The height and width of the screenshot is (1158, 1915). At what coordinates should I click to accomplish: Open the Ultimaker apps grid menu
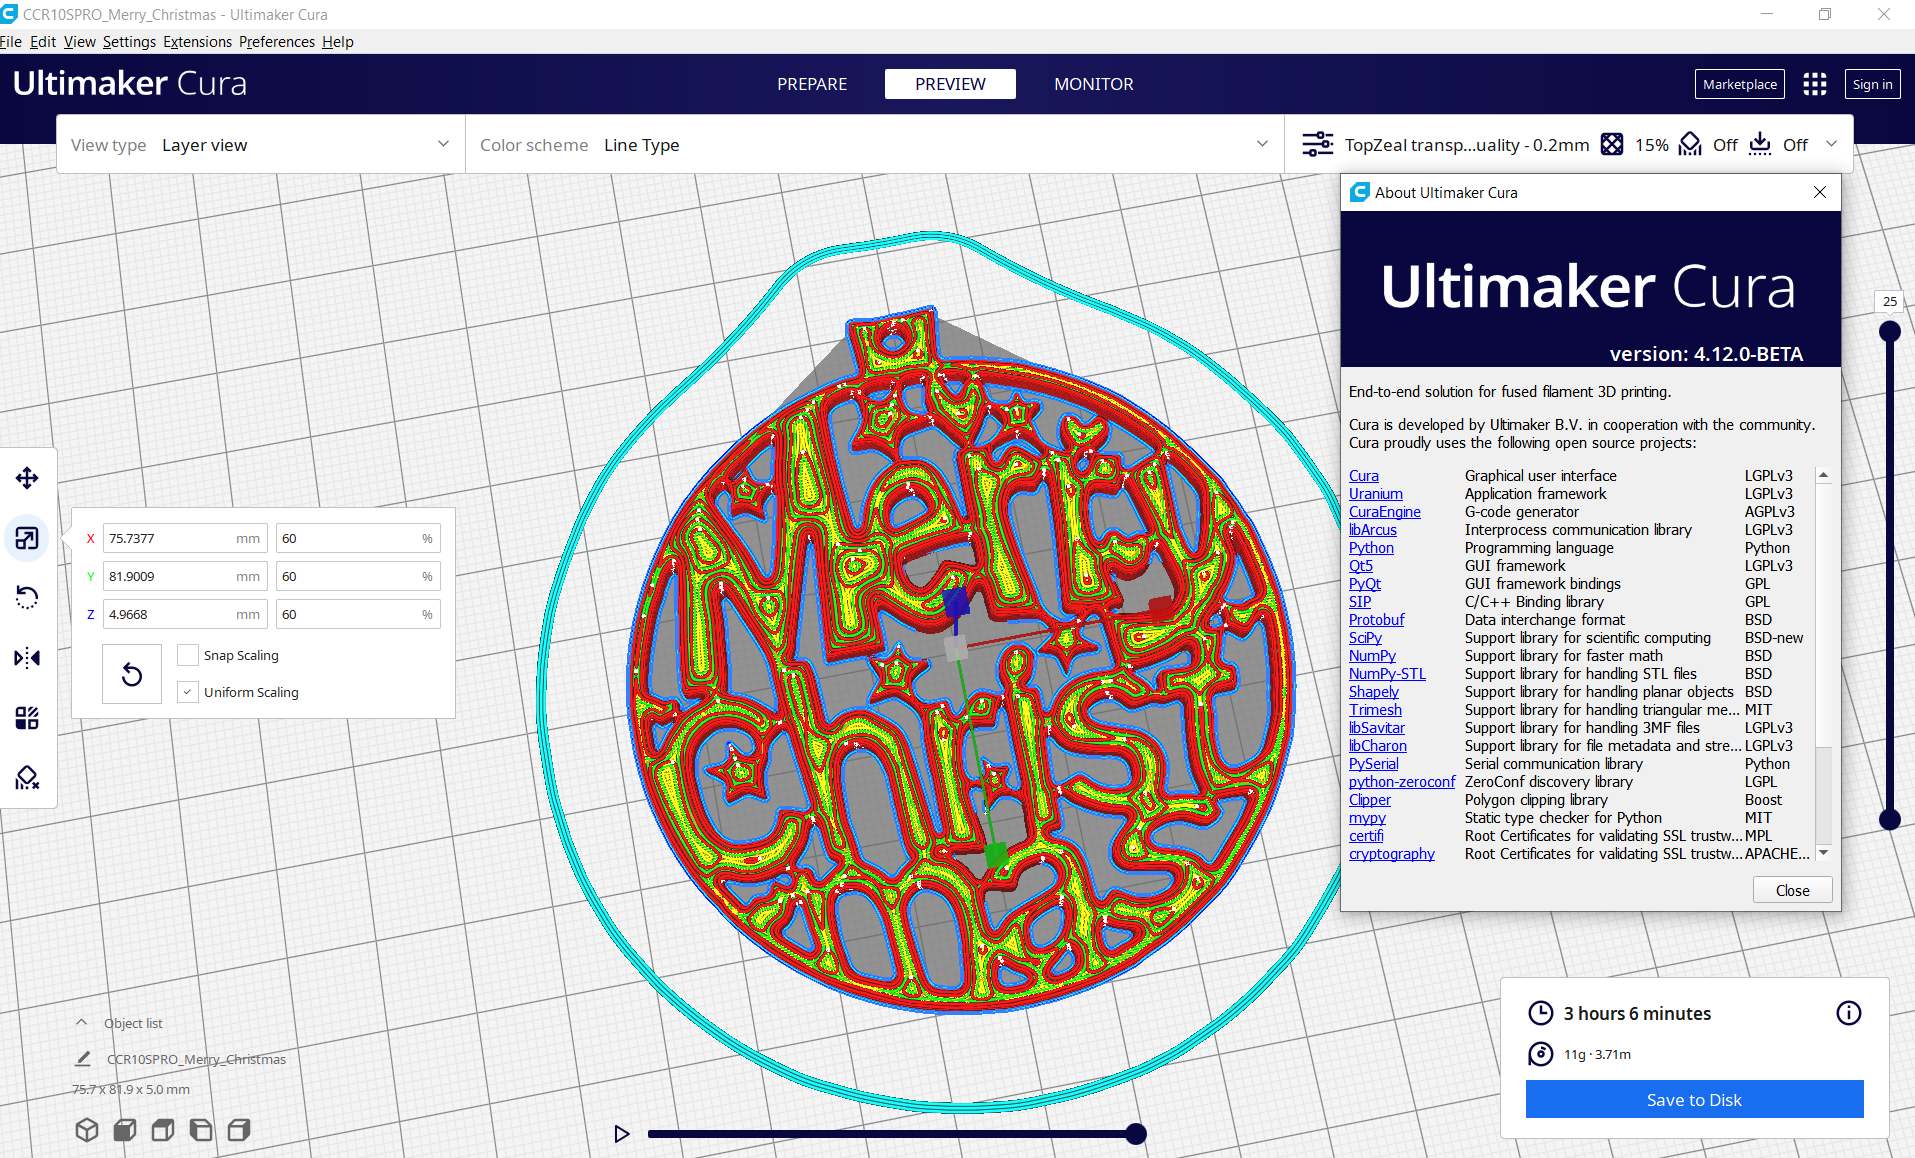tap(1815, 84)
